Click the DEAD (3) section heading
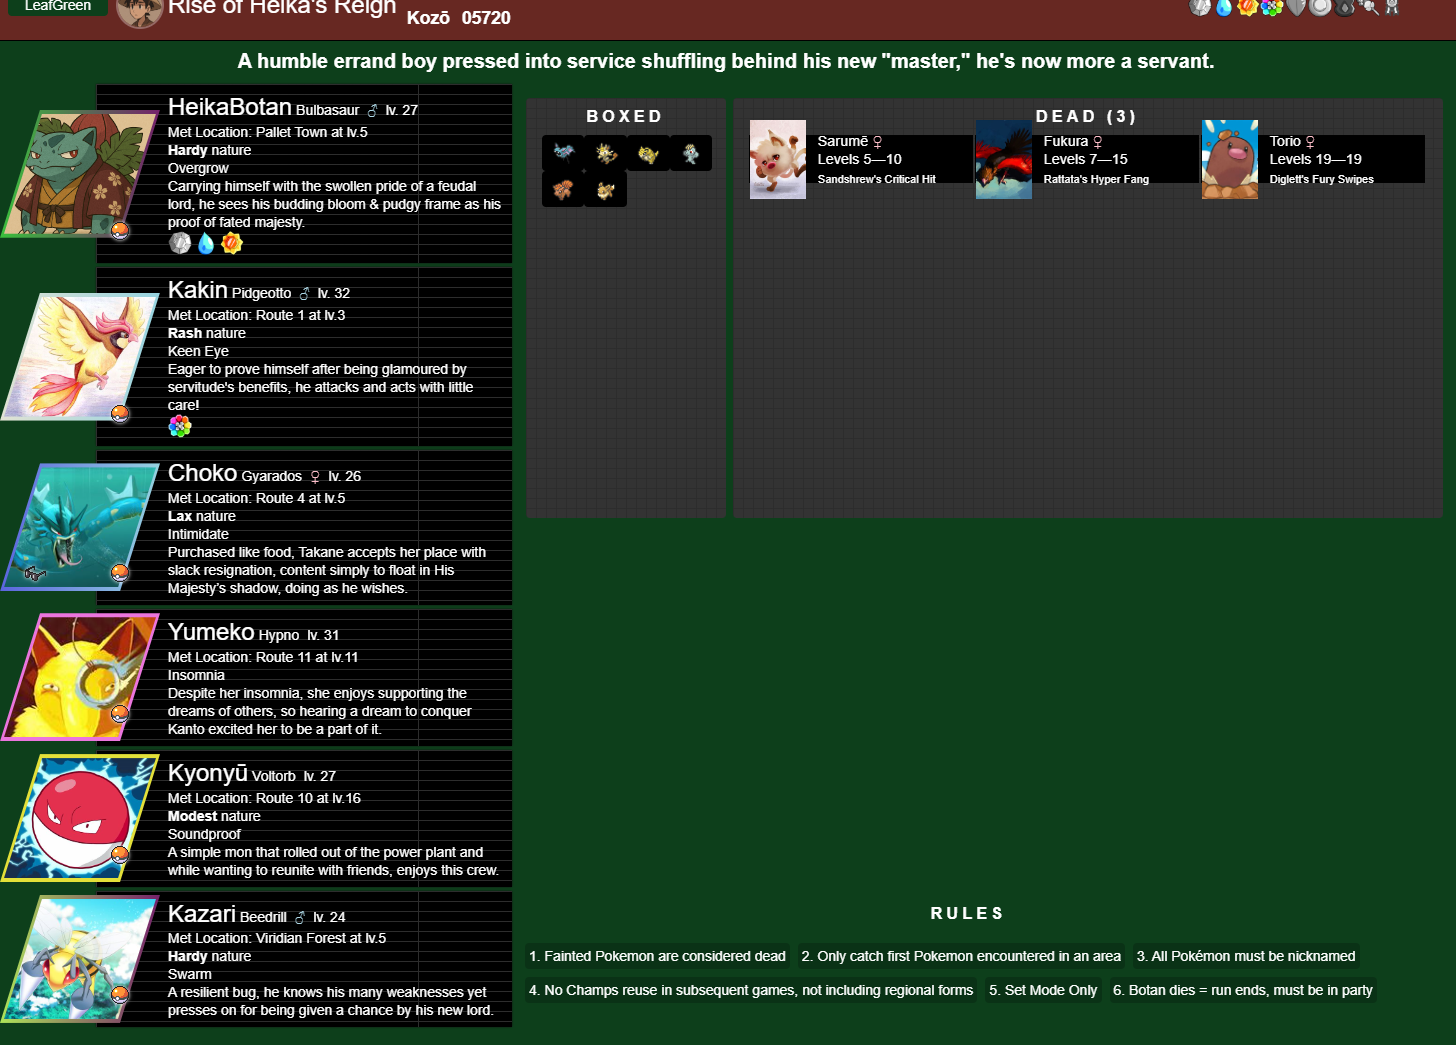The height and width of the screenshot is (1046, 1456). click(x=1087, y=116)
